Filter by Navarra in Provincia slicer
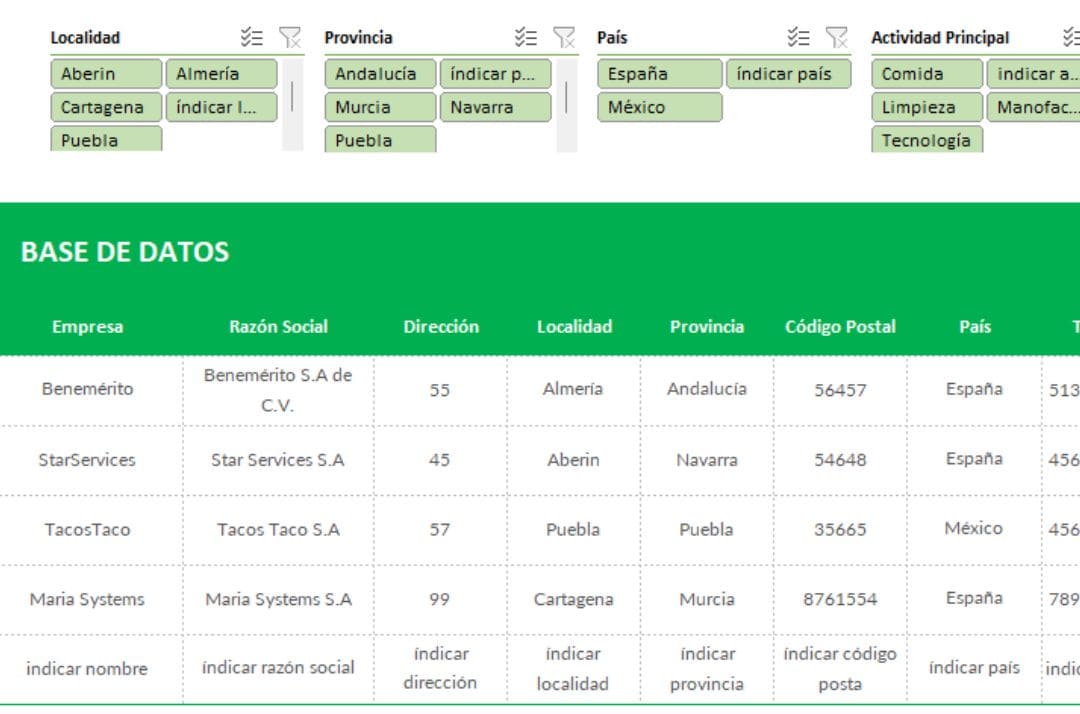The width and height of the screenshot is (1080, 714). 495,107
